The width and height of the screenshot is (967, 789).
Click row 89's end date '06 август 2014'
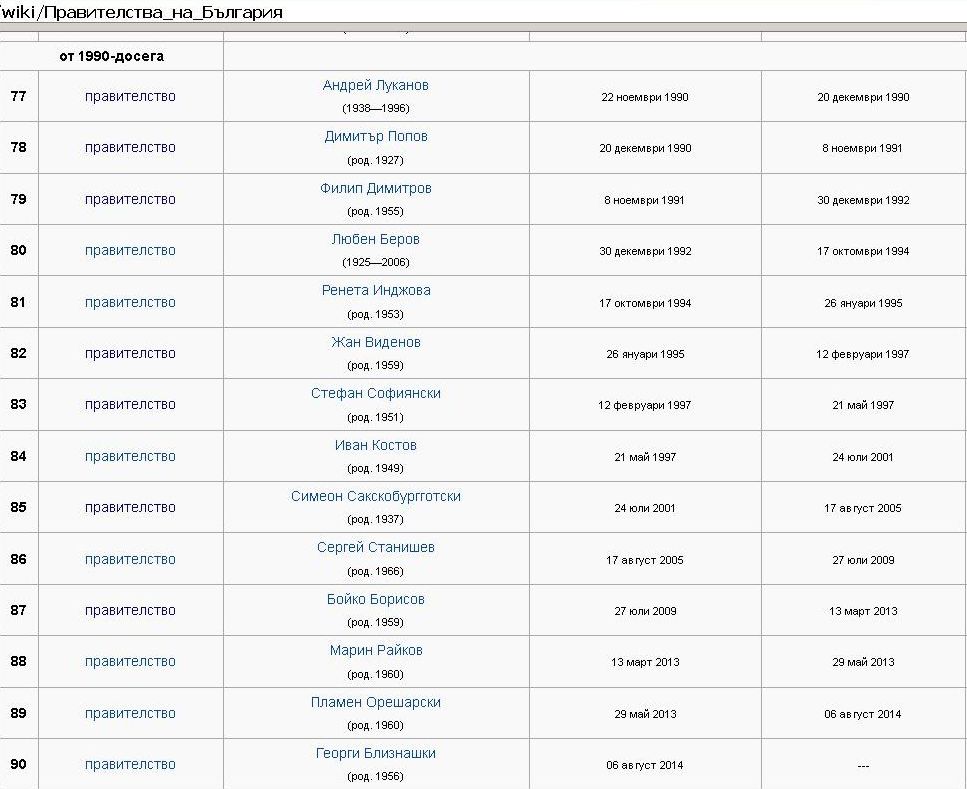(x=863, y=714)
